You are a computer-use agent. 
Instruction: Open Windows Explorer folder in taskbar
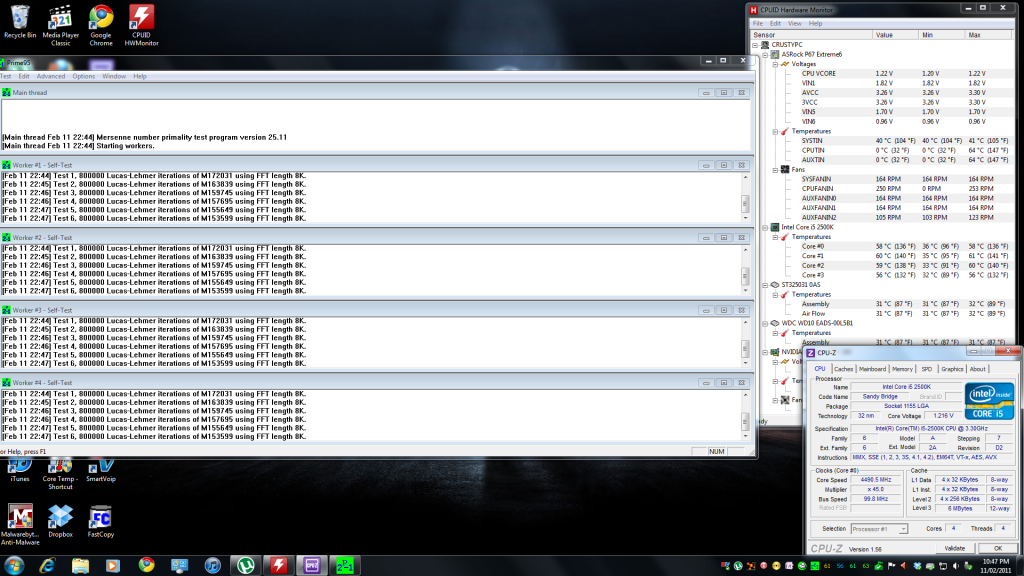point(80,566)
